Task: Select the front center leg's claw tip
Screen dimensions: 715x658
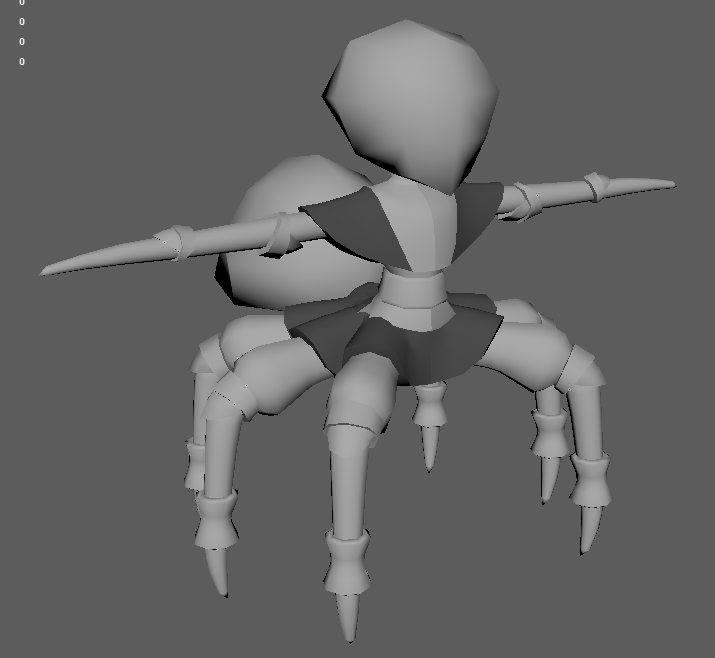Action: 349,618
